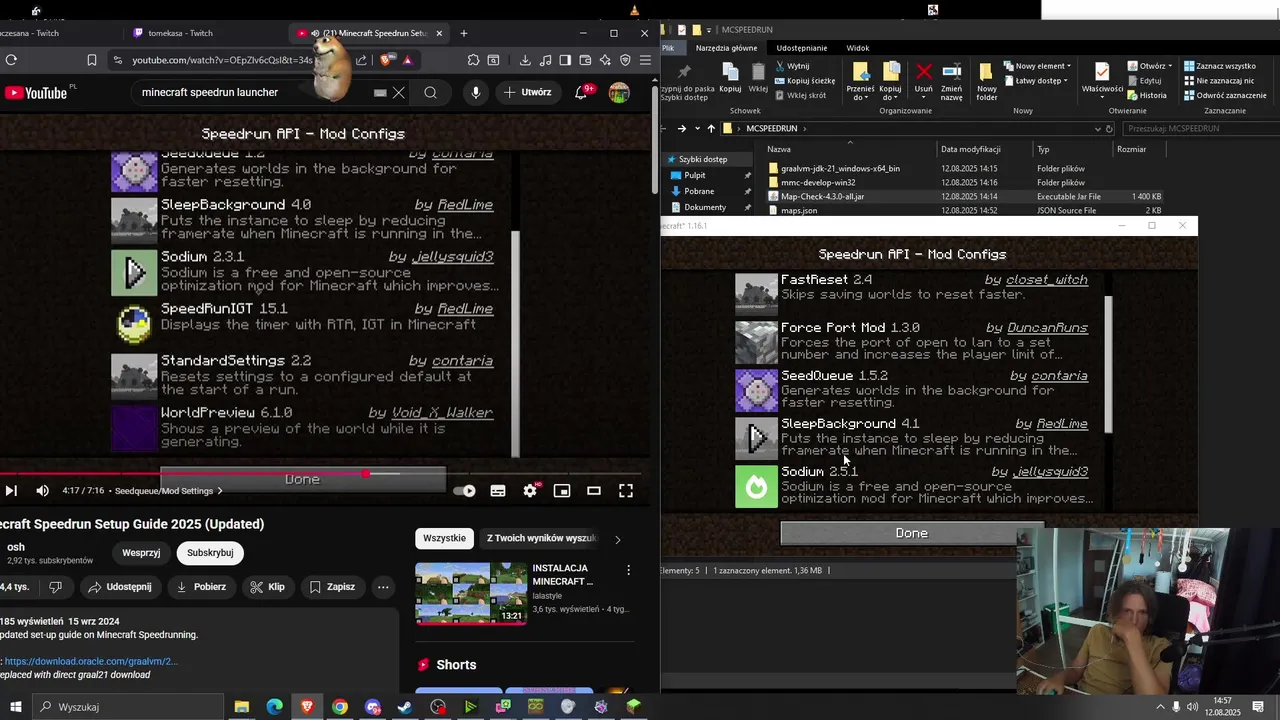
Task: Open browser downloads arrow icon
Action: coord(525,60)
